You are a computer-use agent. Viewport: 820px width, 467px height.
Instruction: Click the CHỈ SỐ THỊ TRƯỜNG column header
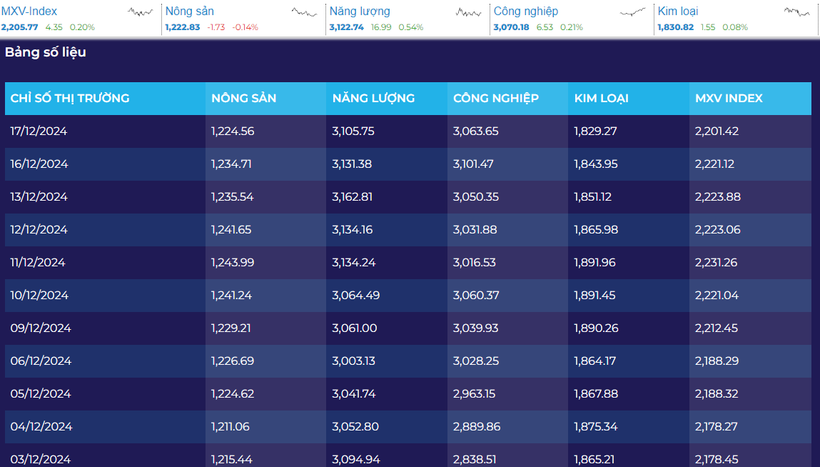[70, 98]
